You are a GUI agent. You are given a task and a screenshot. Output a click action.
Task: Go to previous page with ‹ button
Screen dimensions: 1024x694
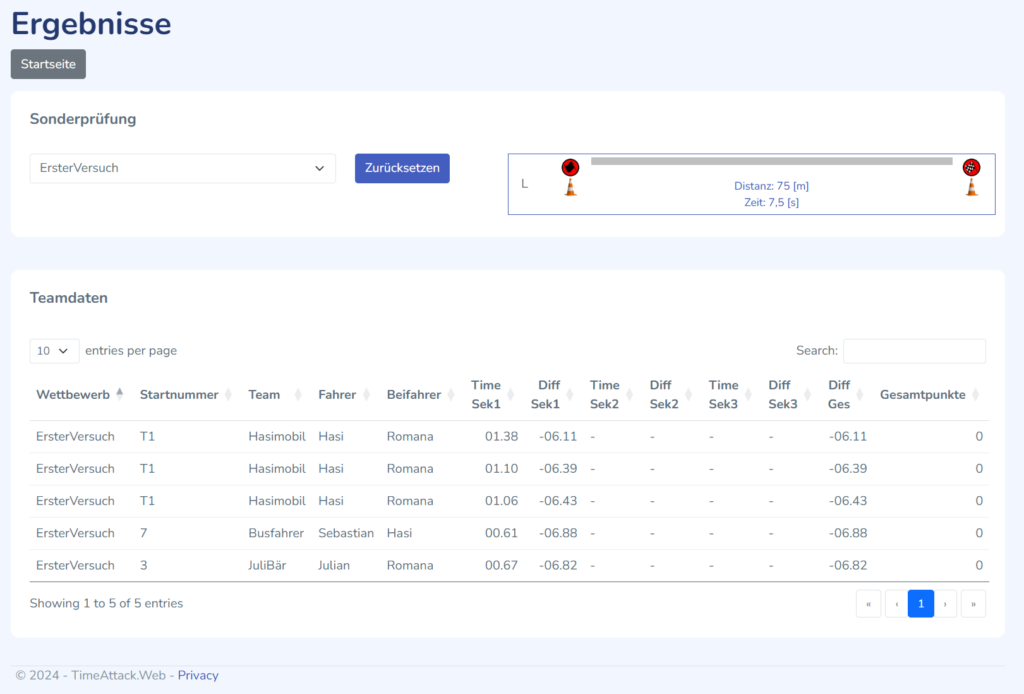tap(897, 604)
